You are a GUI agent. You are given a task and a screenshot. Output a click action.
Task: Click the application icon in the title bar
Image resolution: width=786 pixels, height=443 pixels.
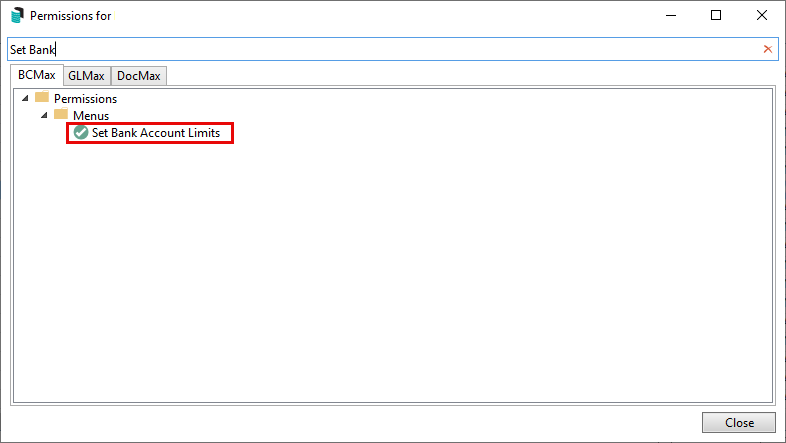point(17,15)
